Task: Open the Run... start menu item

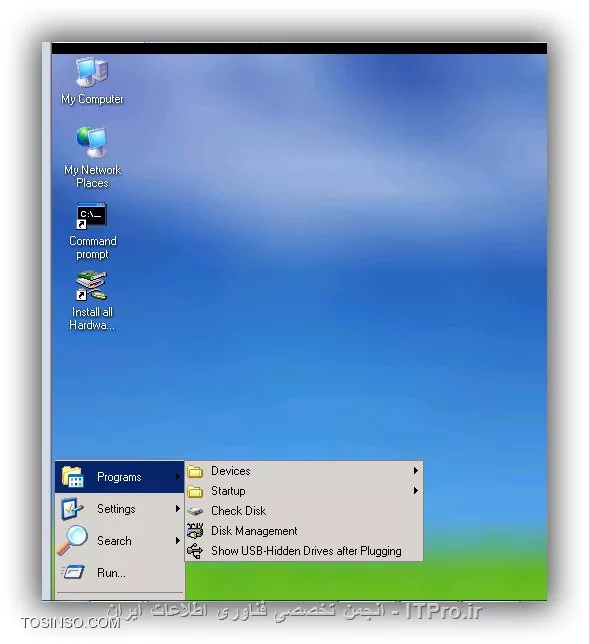Action: point(120,573)
